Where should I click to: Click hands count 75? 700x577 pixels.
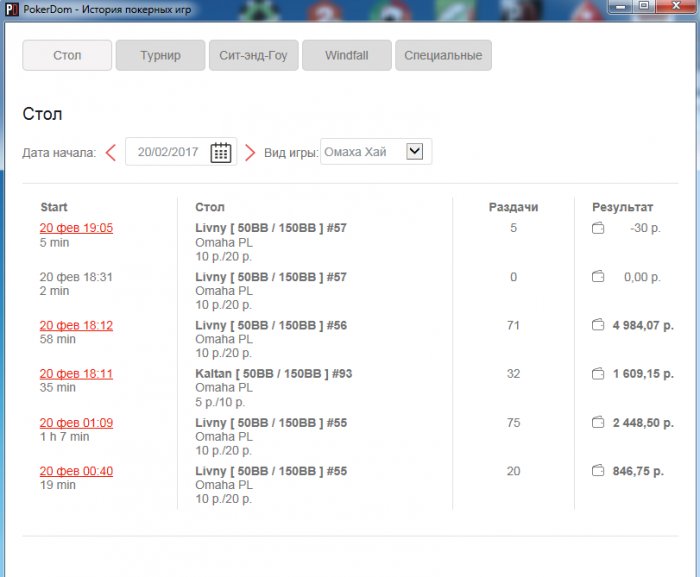513,422
